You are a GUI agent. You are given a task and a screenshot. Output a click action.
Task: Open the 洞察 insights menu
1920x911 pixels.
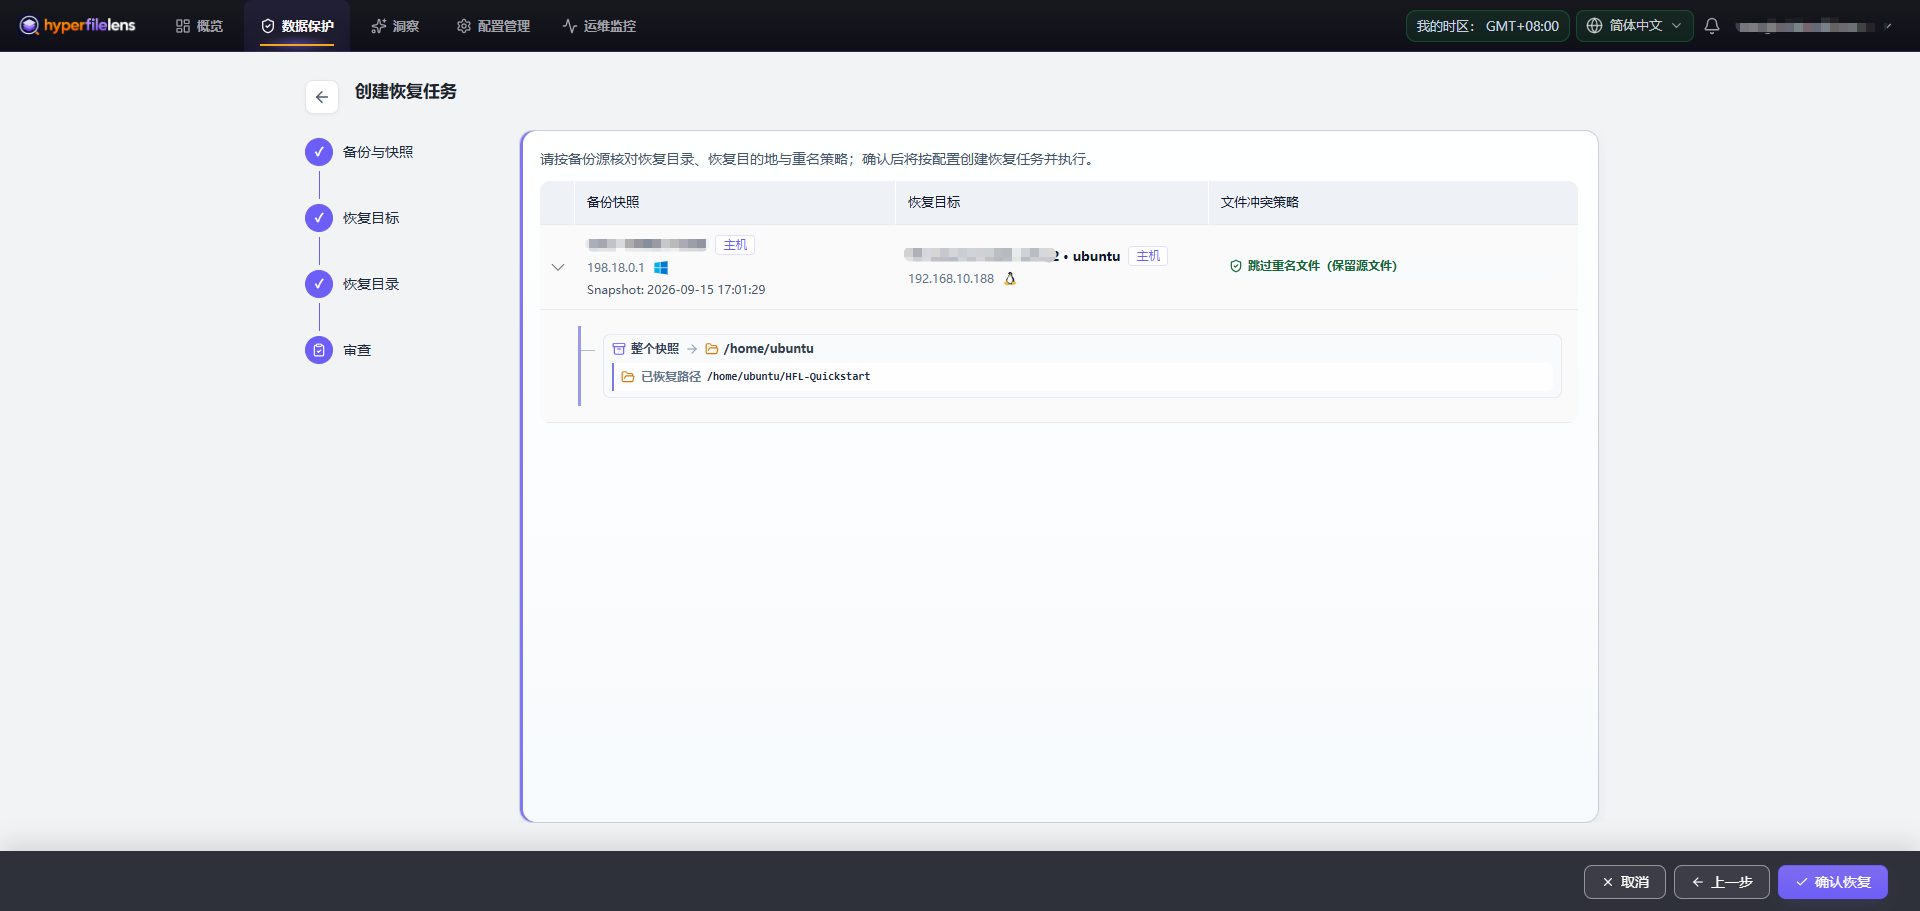(395, 26)
